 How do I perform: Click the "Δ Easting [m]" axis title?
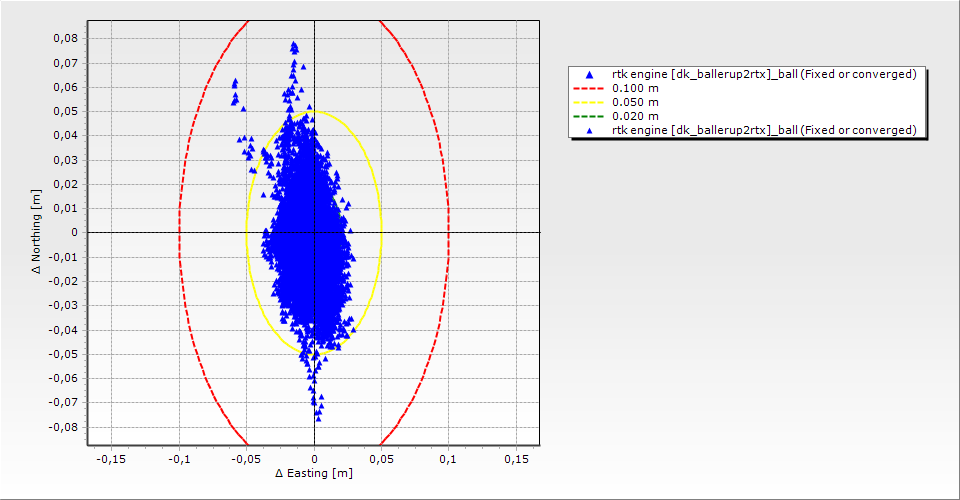[314, 473]
